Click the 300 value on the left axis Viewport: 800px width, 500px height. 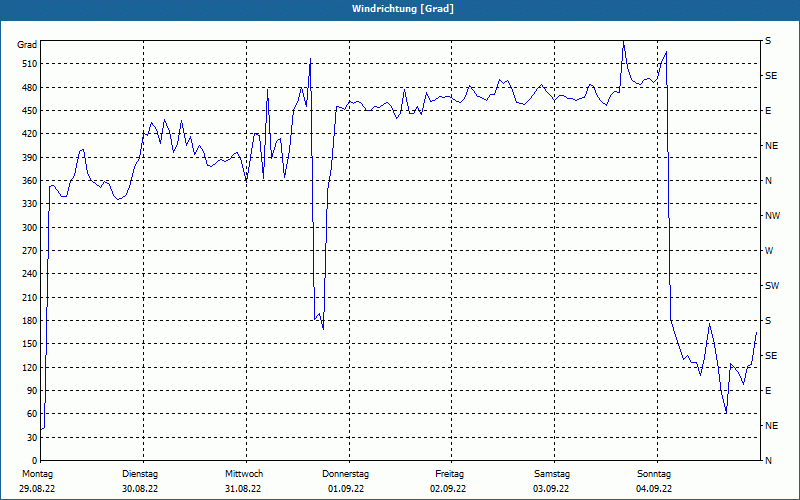point(31,228)
